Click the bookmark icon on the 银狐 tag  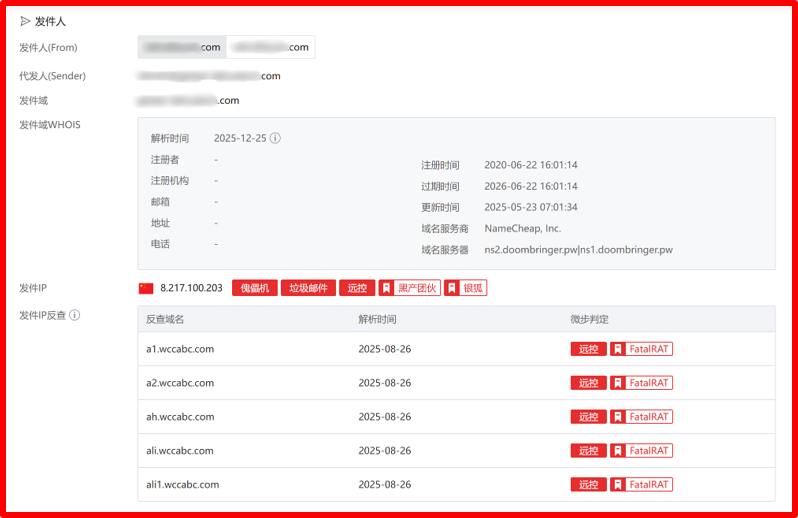pyautogui.click(x=451, y=288)
